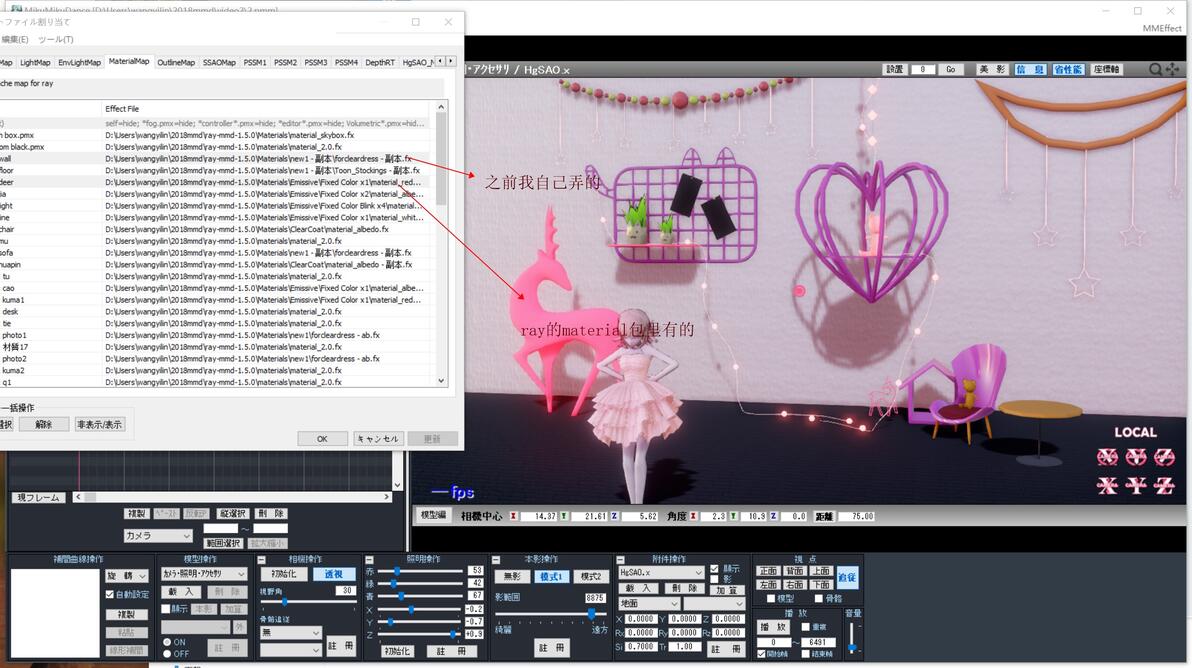1192x668 pixels.
Task: Collapse the 附件操作 panel with minus icon
Action: 620,559
